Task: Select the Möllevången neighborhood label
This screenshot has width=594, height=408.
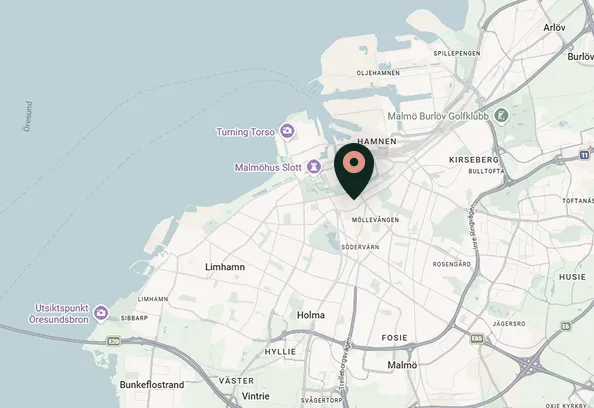Action: click(375, 220)
